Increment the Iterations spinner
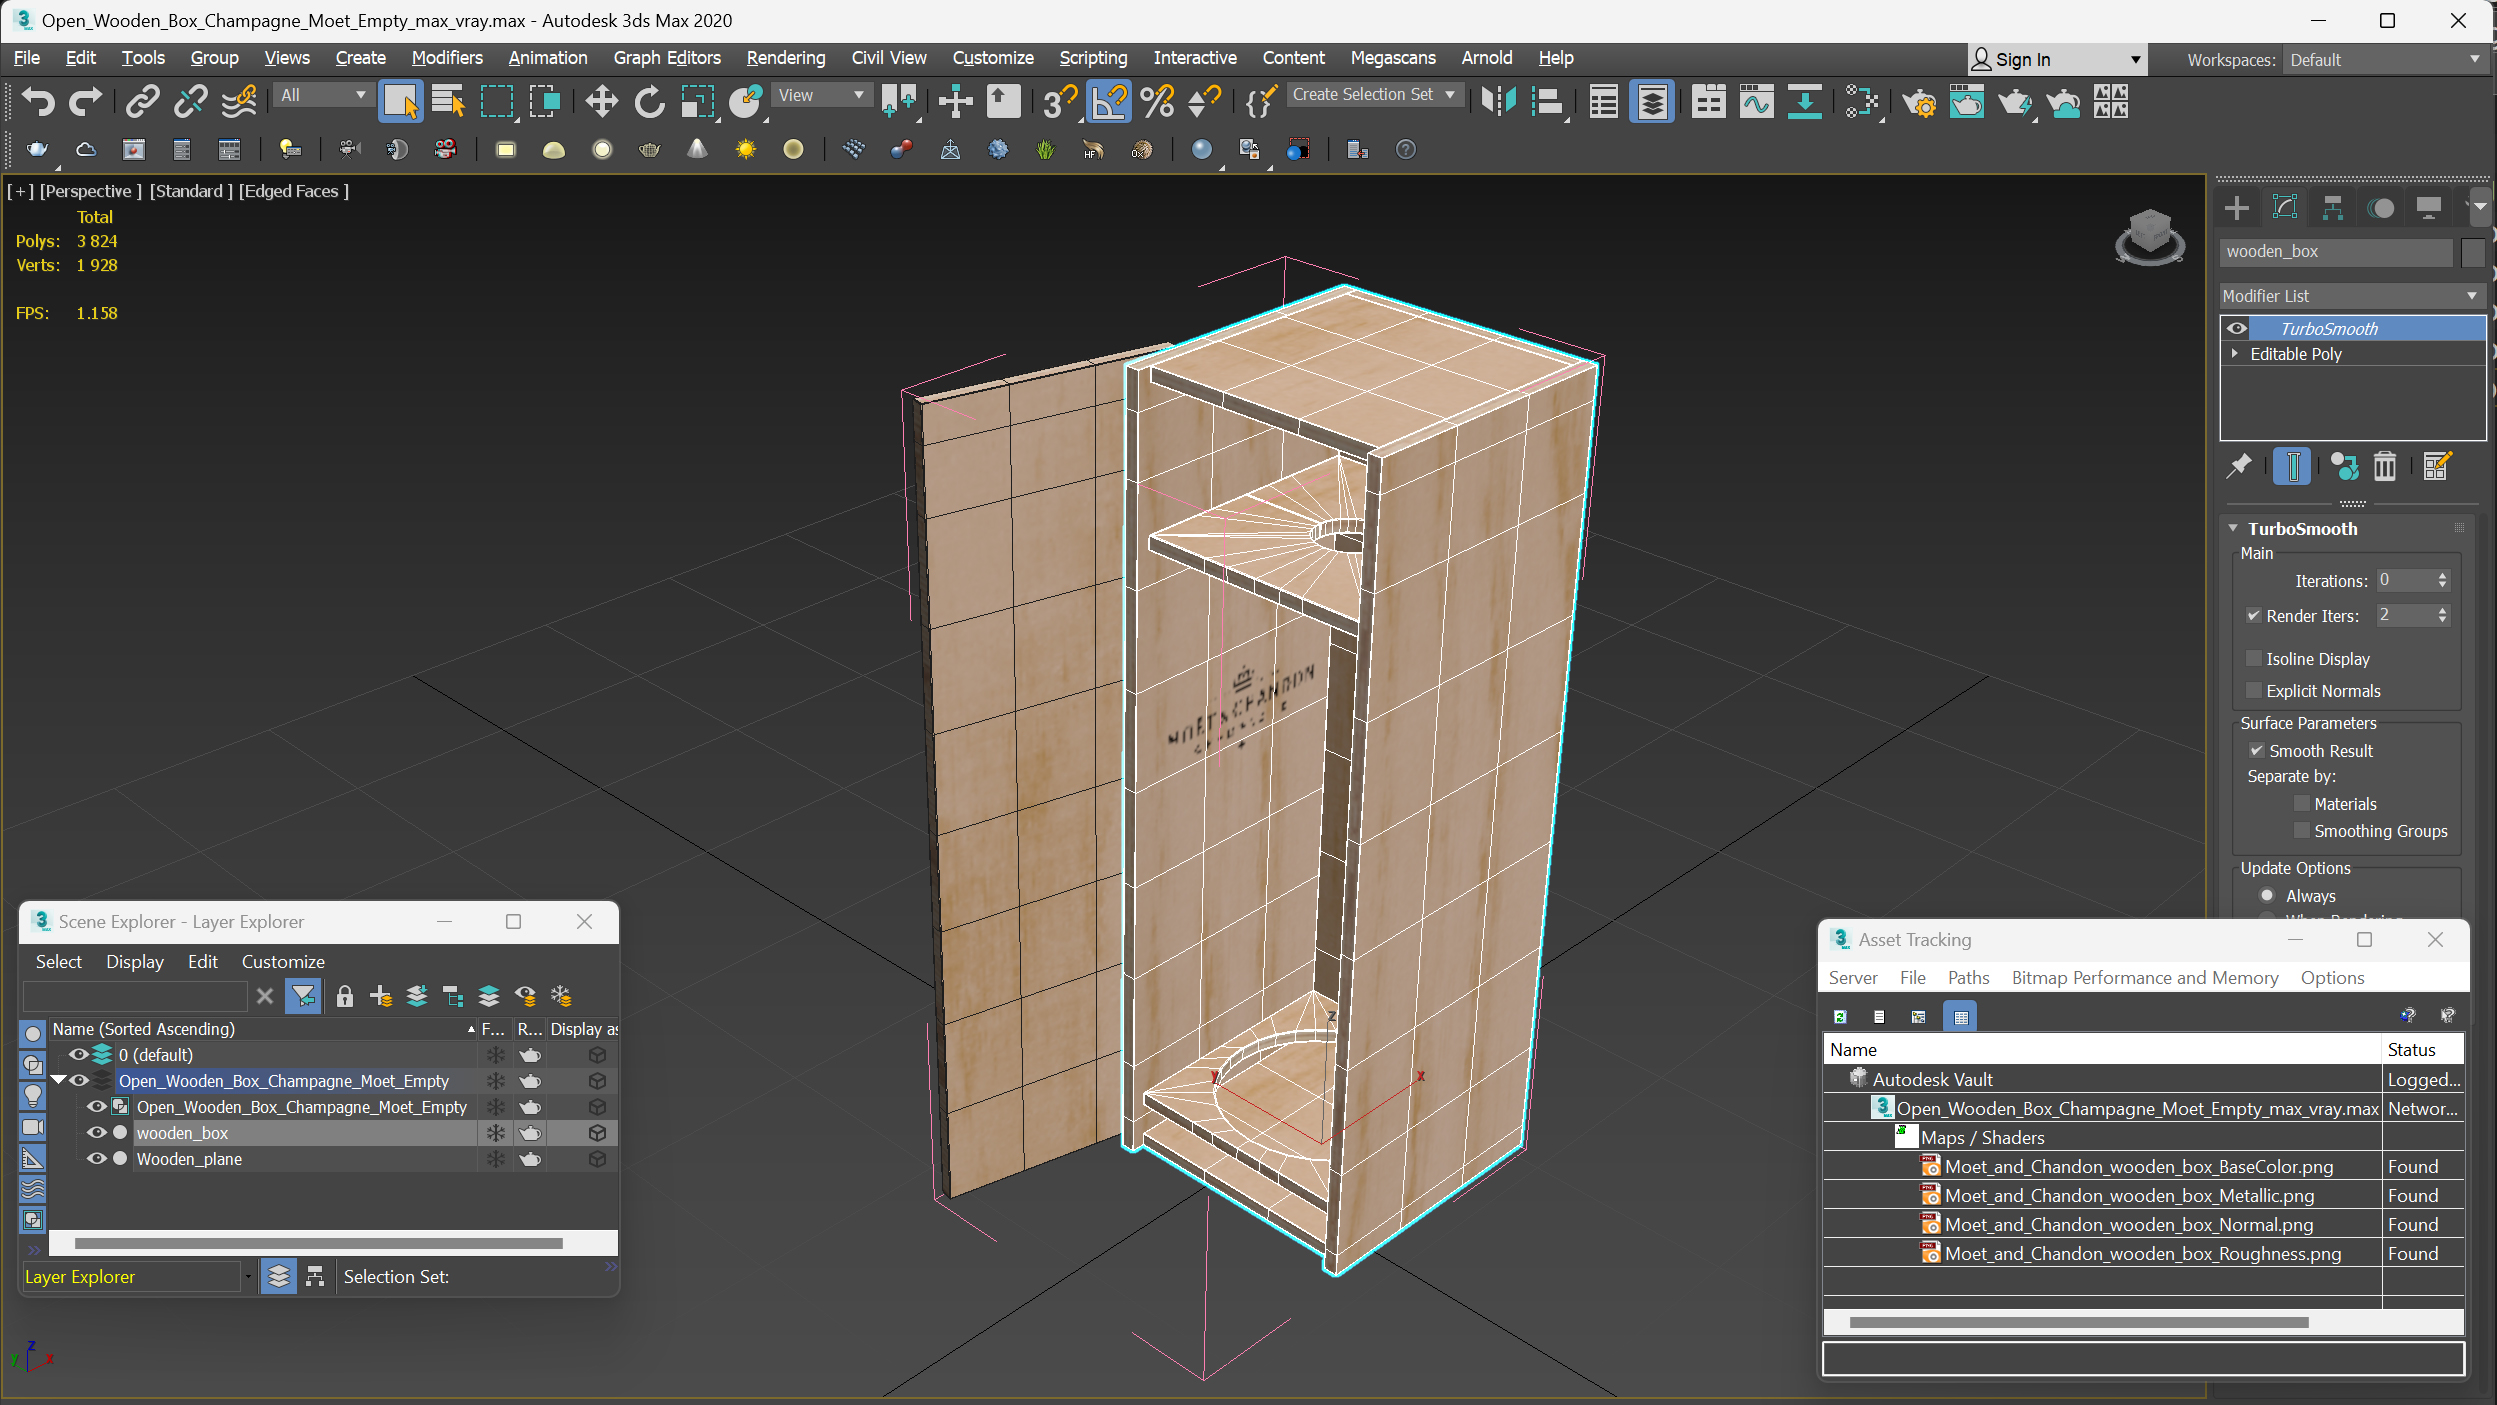 click(x=2443, y=575)
